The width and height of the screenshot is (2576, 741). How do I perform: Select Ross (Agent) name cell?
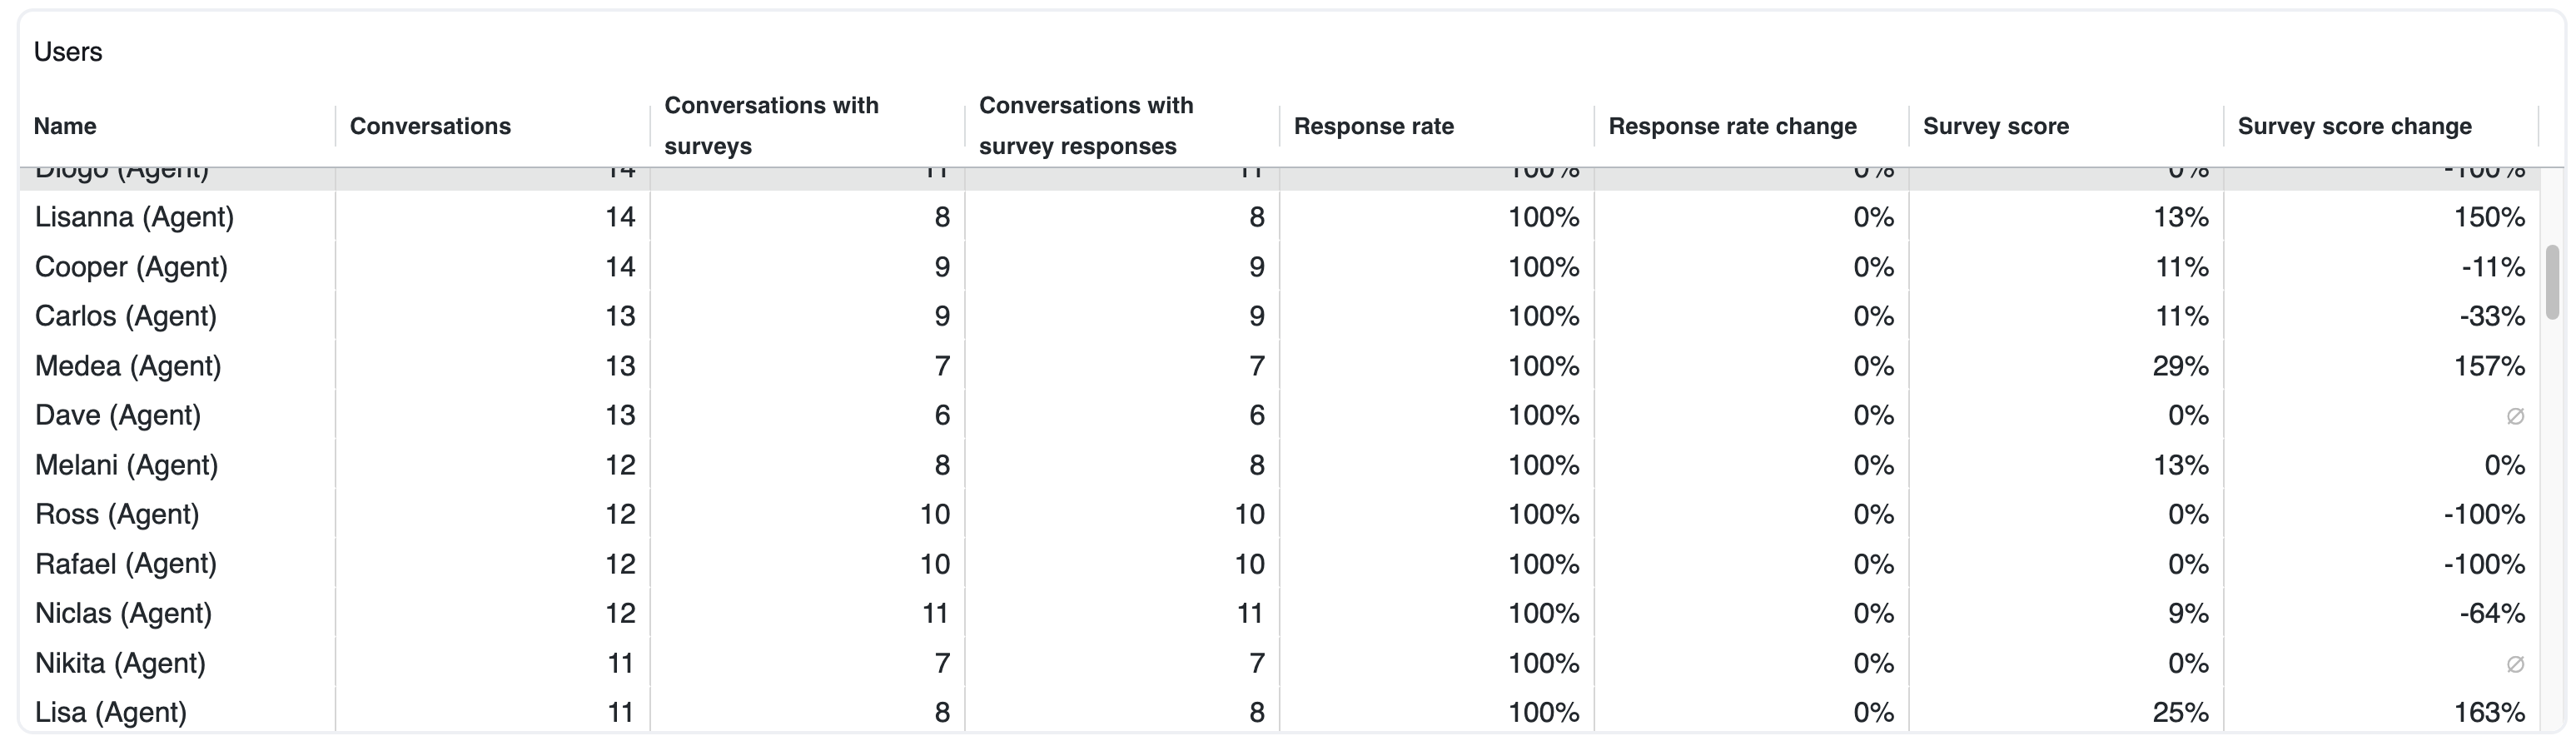117,514
